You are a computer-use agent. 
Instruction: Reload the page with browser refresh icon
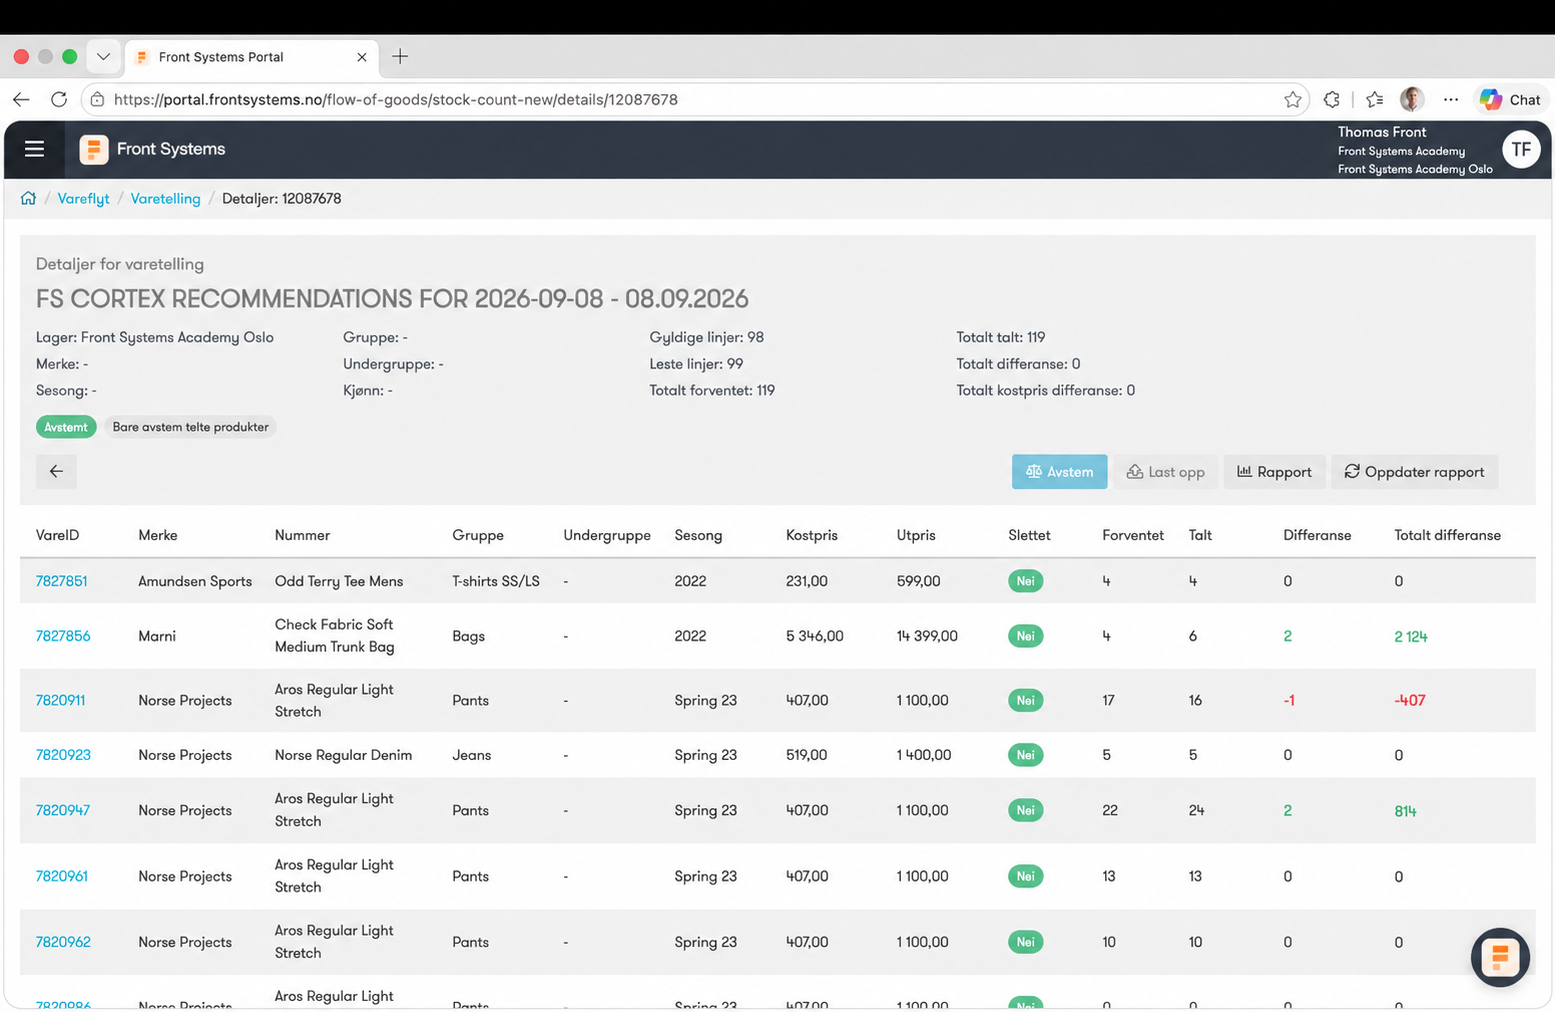point(59,99)
